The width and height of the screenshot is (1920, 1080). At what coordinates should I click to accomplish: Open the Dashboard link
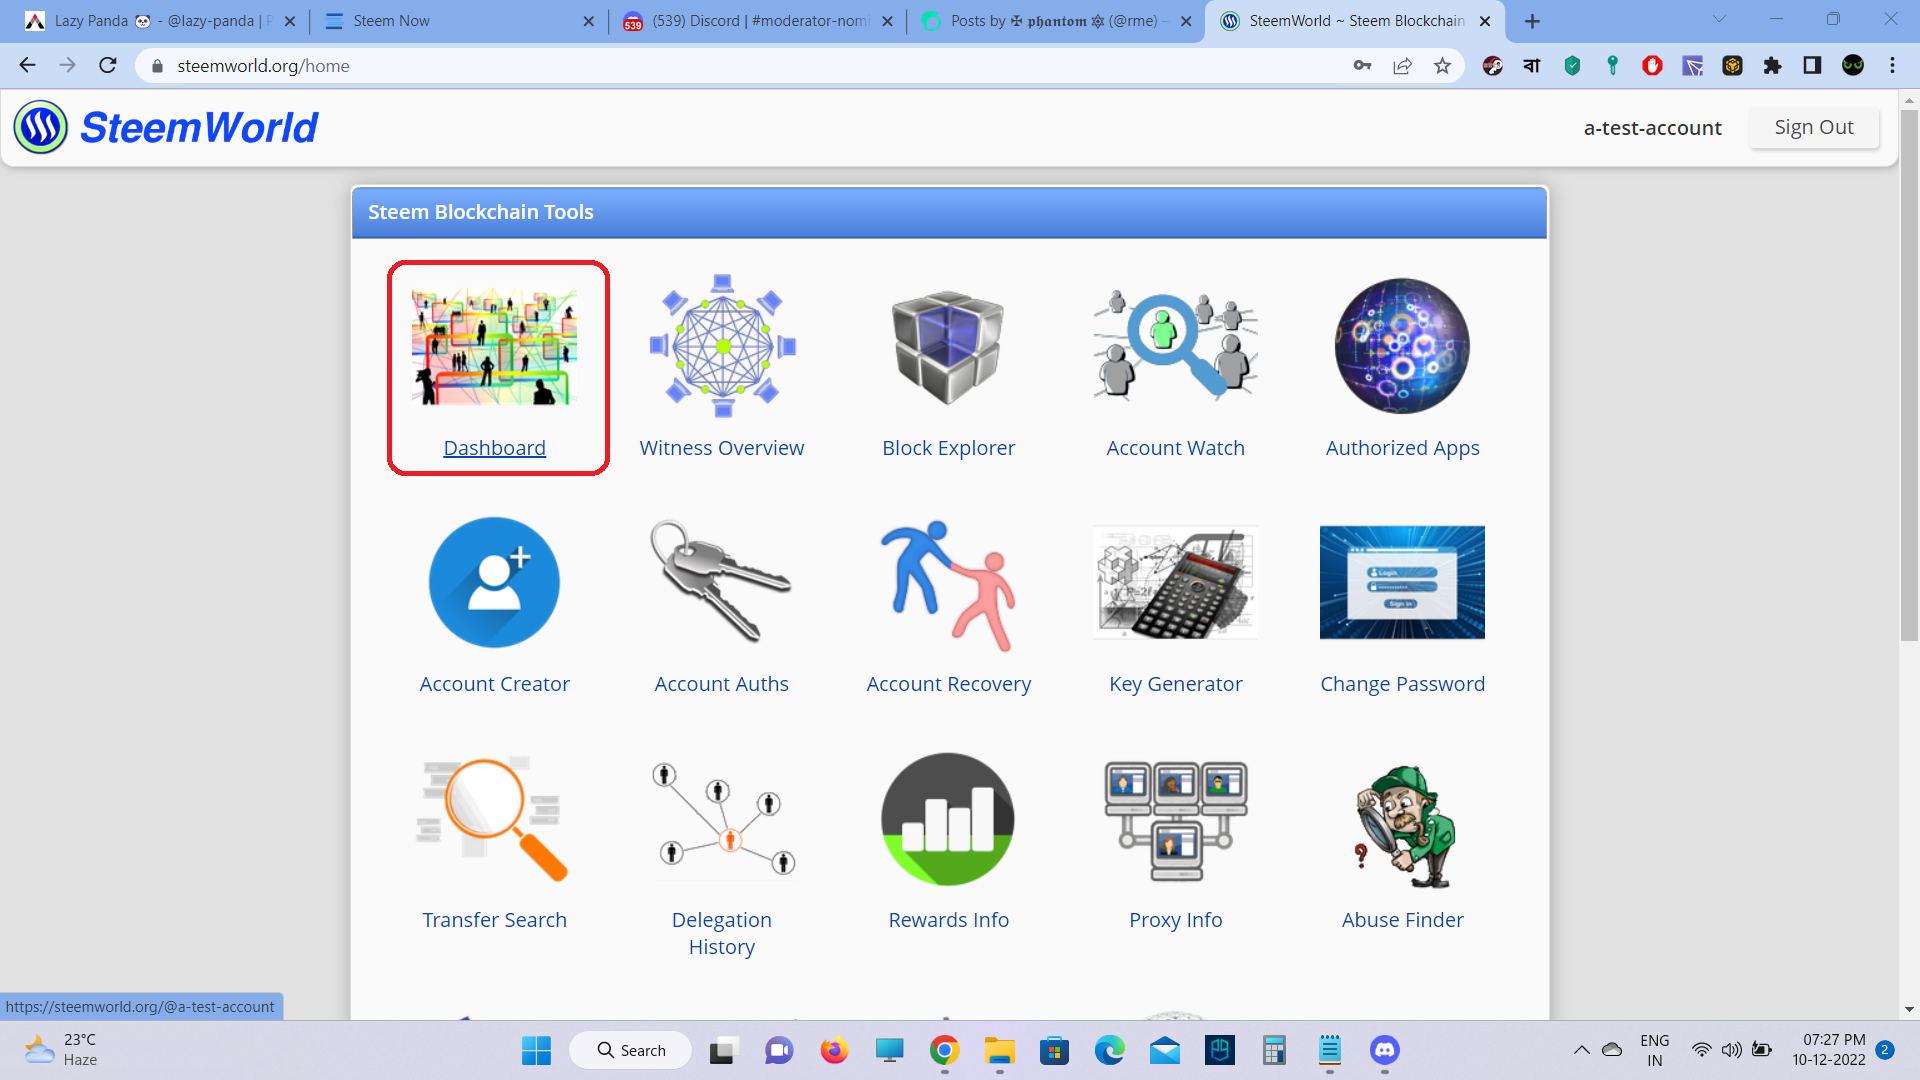pyautogui.click(x=494, y=448)
